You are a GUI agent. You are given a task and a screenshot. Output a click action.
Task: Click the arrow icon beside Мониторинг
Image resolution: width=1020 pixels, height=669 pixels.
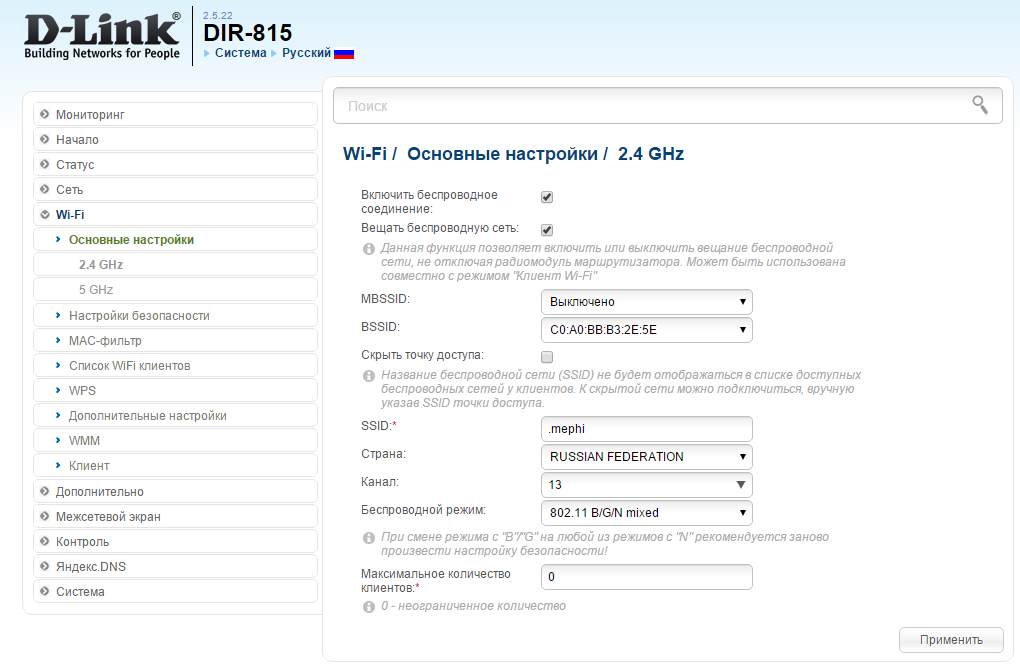pyautogui.click(x=45, y=115)
